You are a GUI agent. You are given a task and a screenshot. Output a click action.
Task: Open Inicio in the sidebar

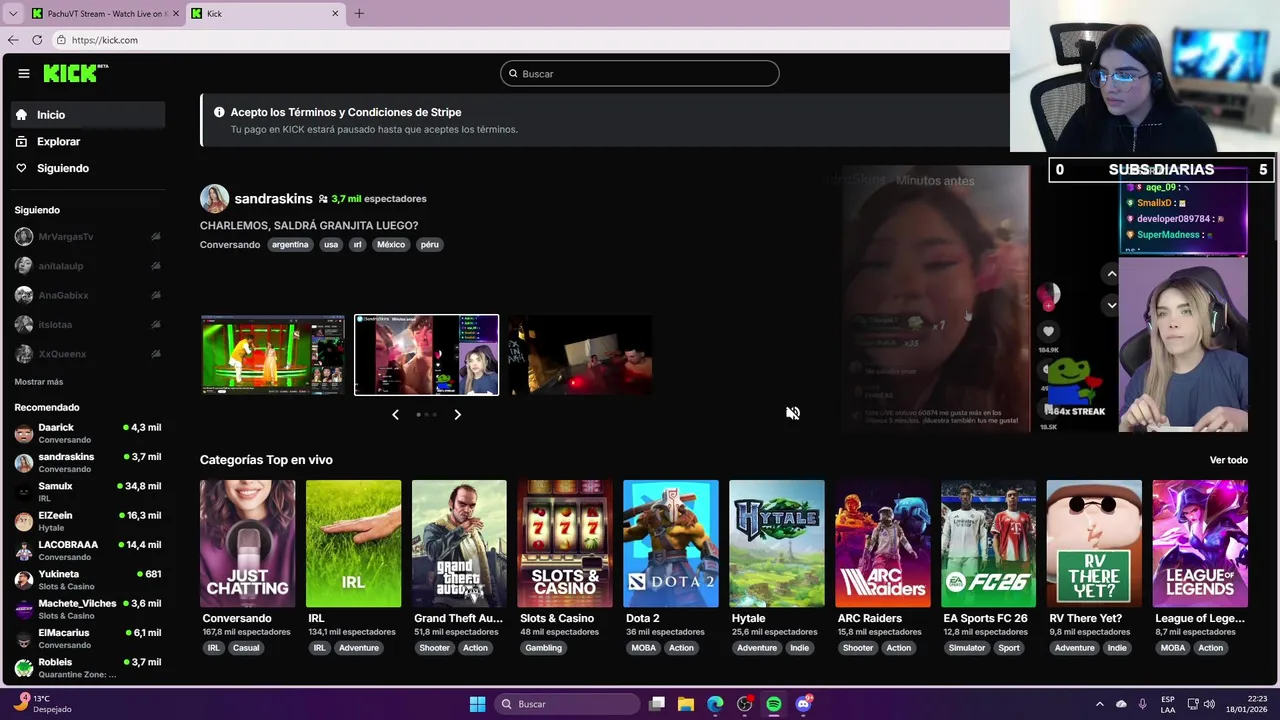(88, 115)
